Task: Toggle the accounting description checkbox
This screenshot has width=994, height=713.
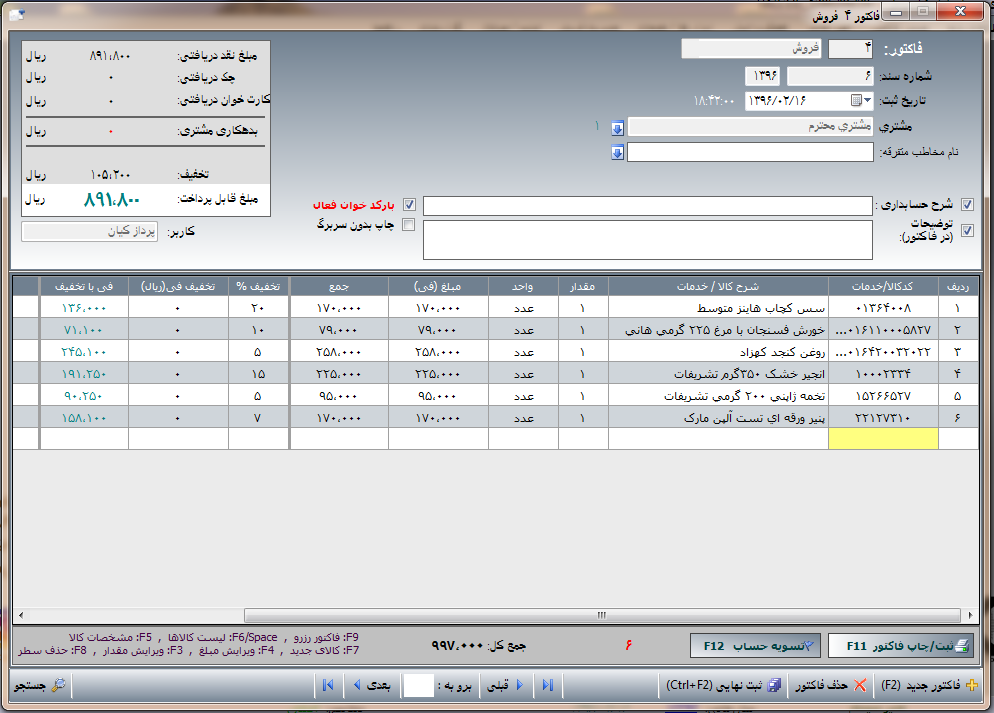Action: (966, 205)
